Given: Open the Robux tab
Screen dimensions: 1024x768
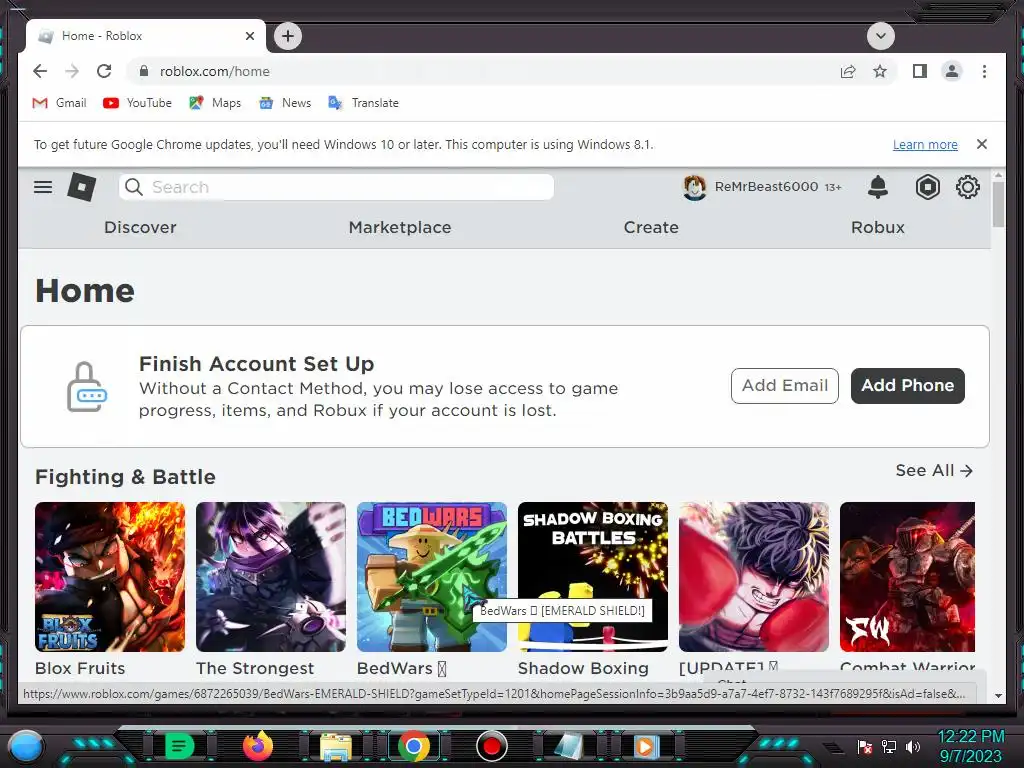Looking at the screenshot, I should point(878,227).
